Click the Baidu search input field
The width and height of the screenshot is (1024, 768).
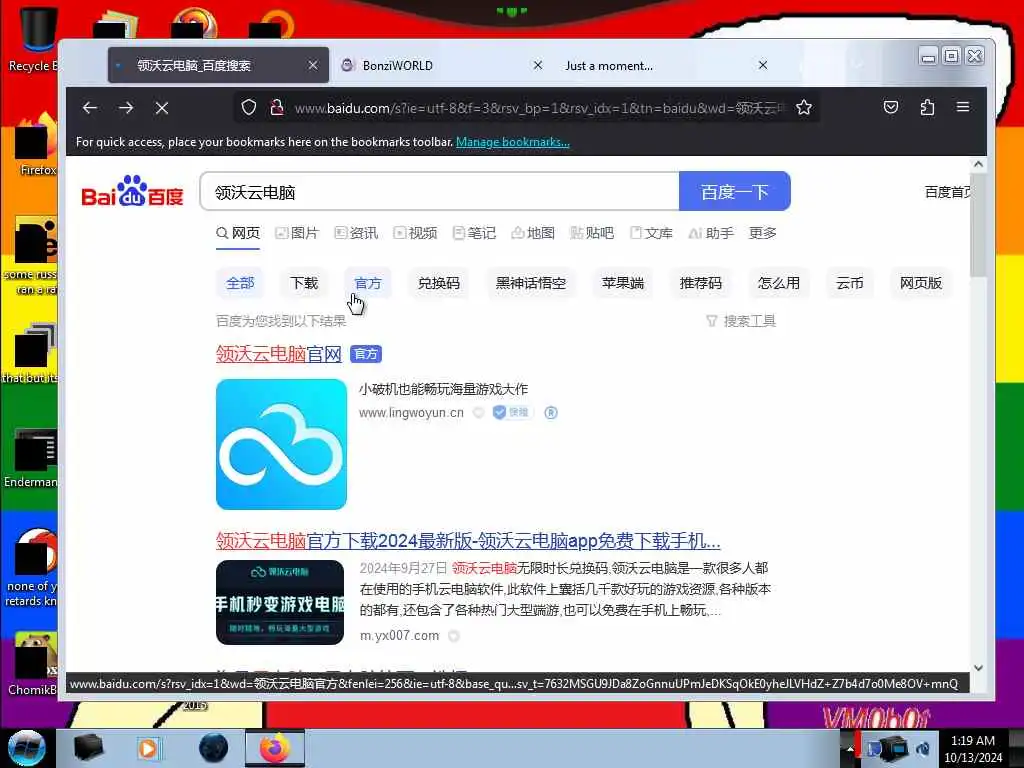(440, 191)
